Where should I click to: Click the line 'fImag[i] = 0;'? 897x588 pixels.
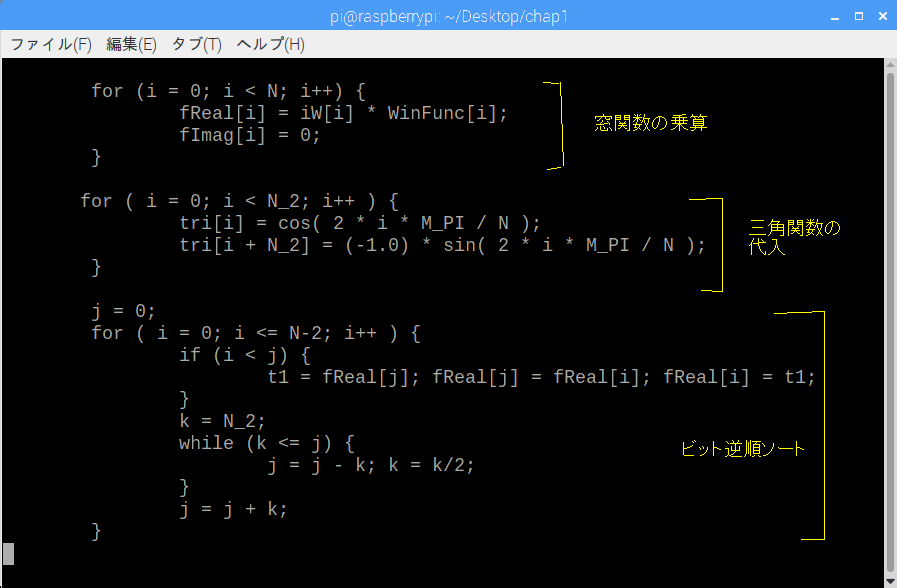250,136
